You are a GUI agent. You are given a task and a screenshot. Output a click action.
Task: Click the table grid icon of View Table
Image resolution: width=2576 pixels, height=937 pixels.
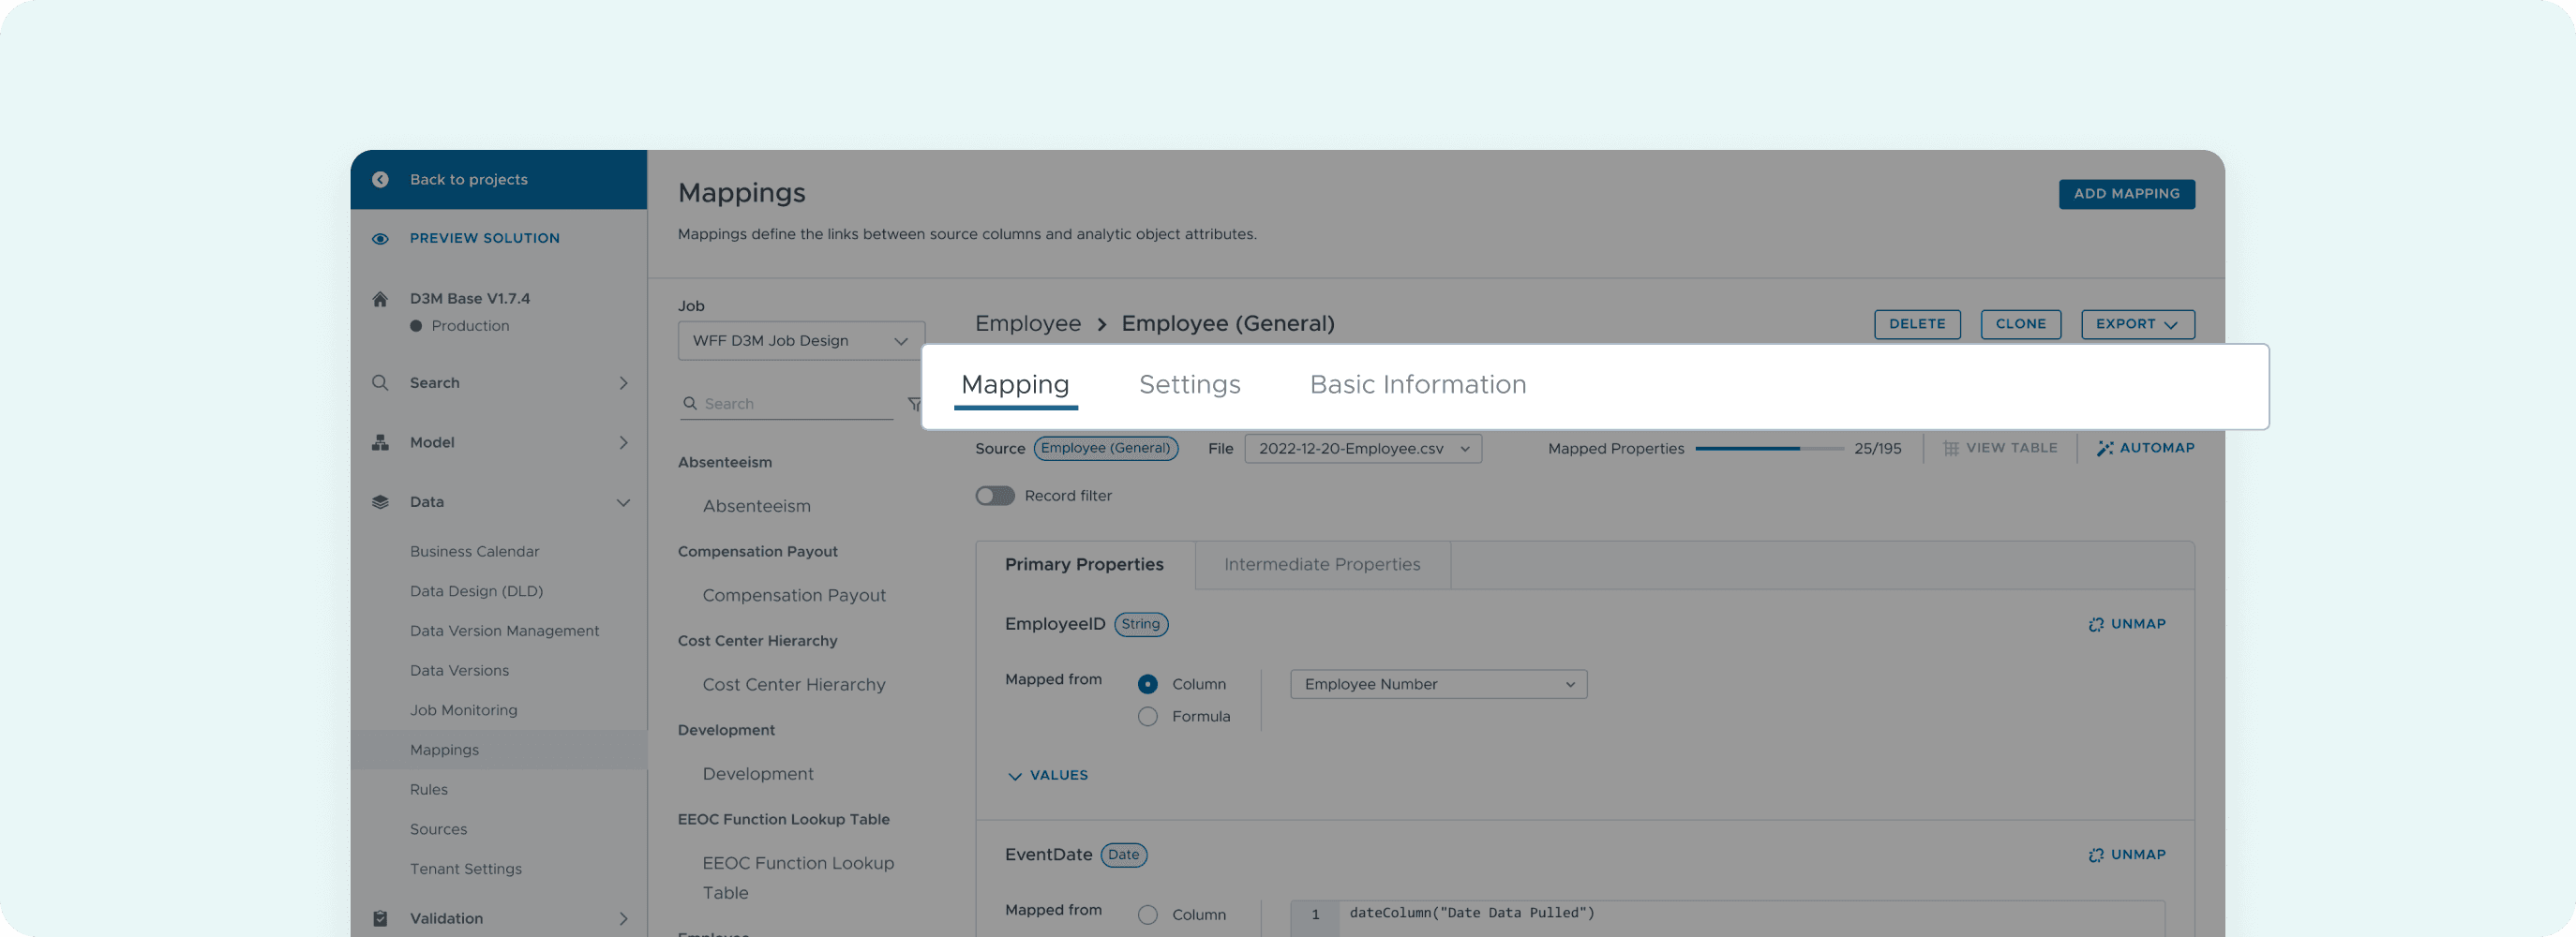1950,448
